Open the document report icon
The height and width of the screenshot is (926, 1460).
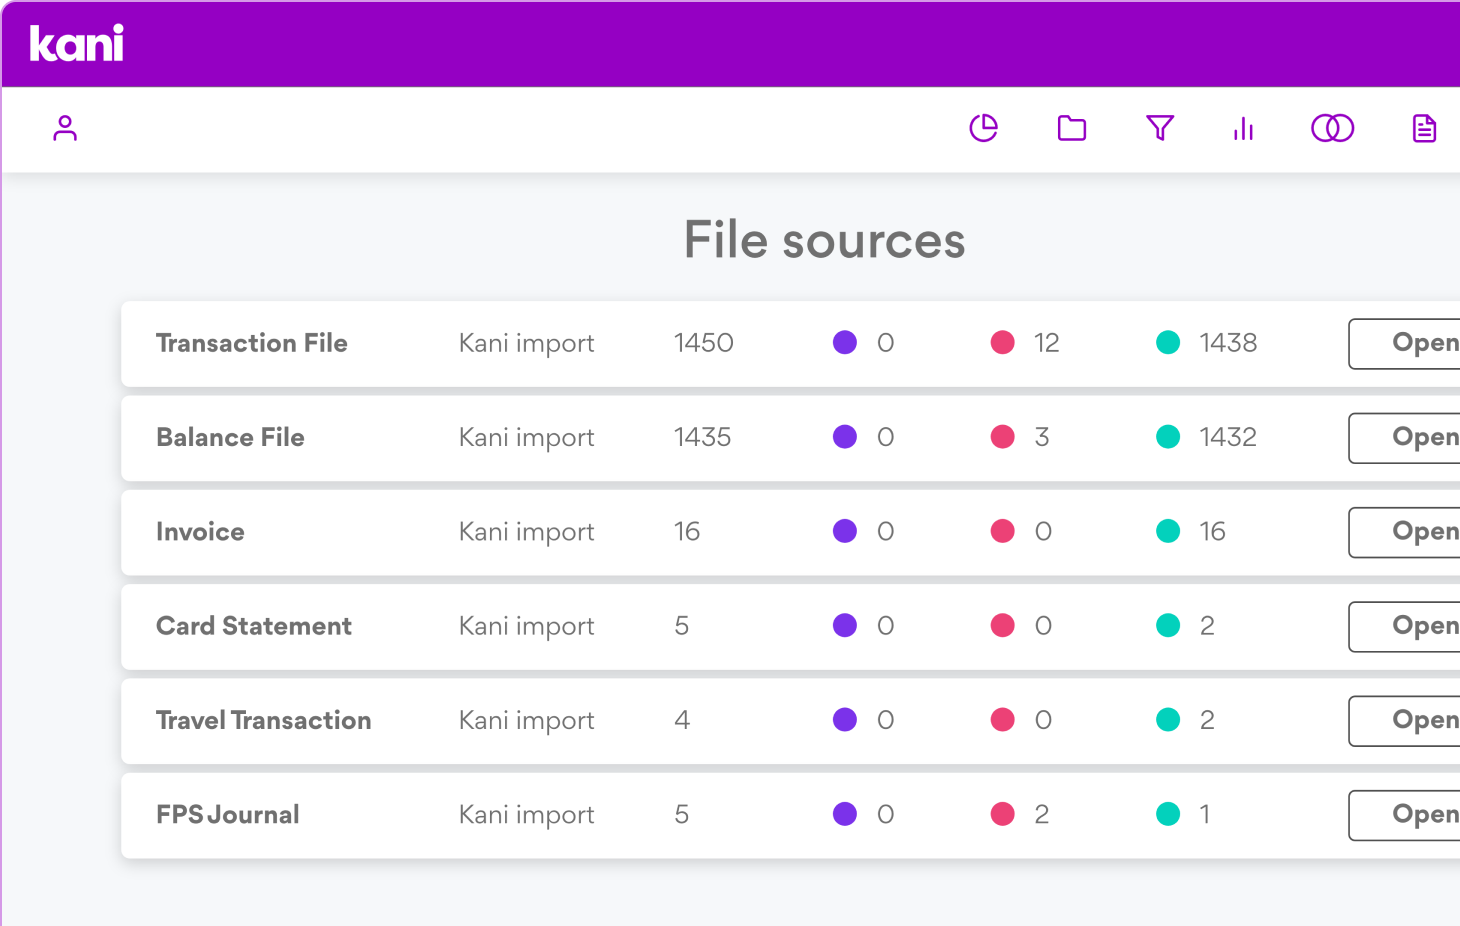pos(1424,128)
